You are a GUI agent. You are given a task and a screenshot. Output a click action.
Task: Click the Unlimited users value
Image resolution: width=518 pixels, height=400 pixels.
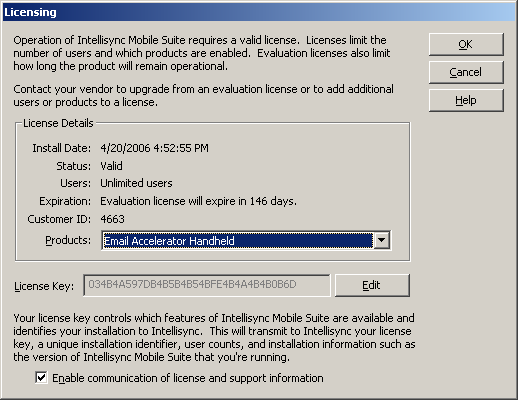click(x=136, y=183)
